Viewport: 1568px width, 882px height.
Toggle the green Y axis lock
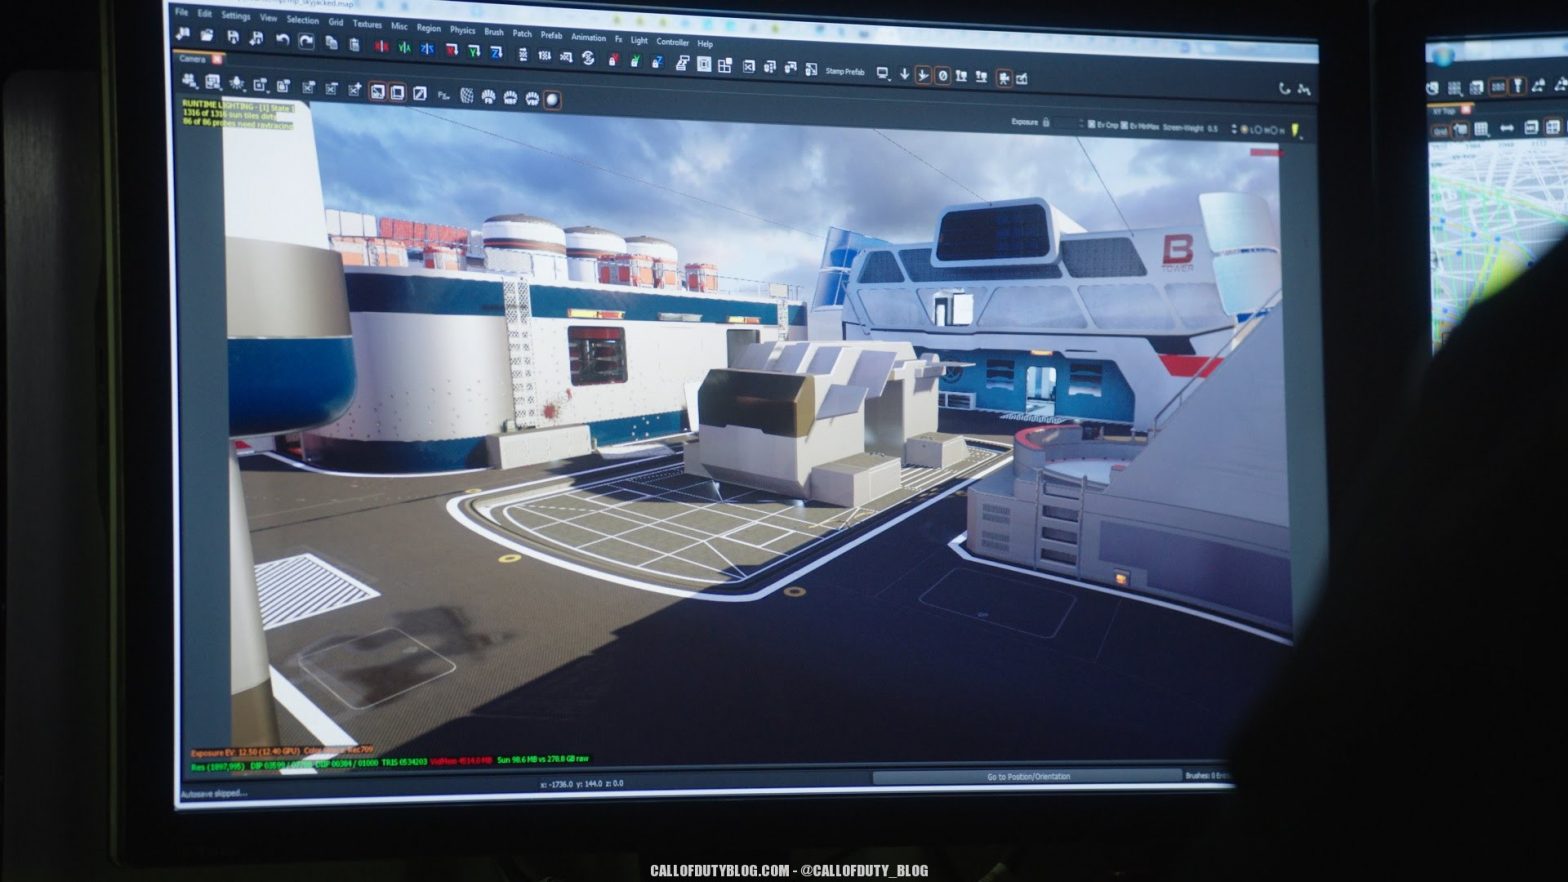(x=635, y=60)
